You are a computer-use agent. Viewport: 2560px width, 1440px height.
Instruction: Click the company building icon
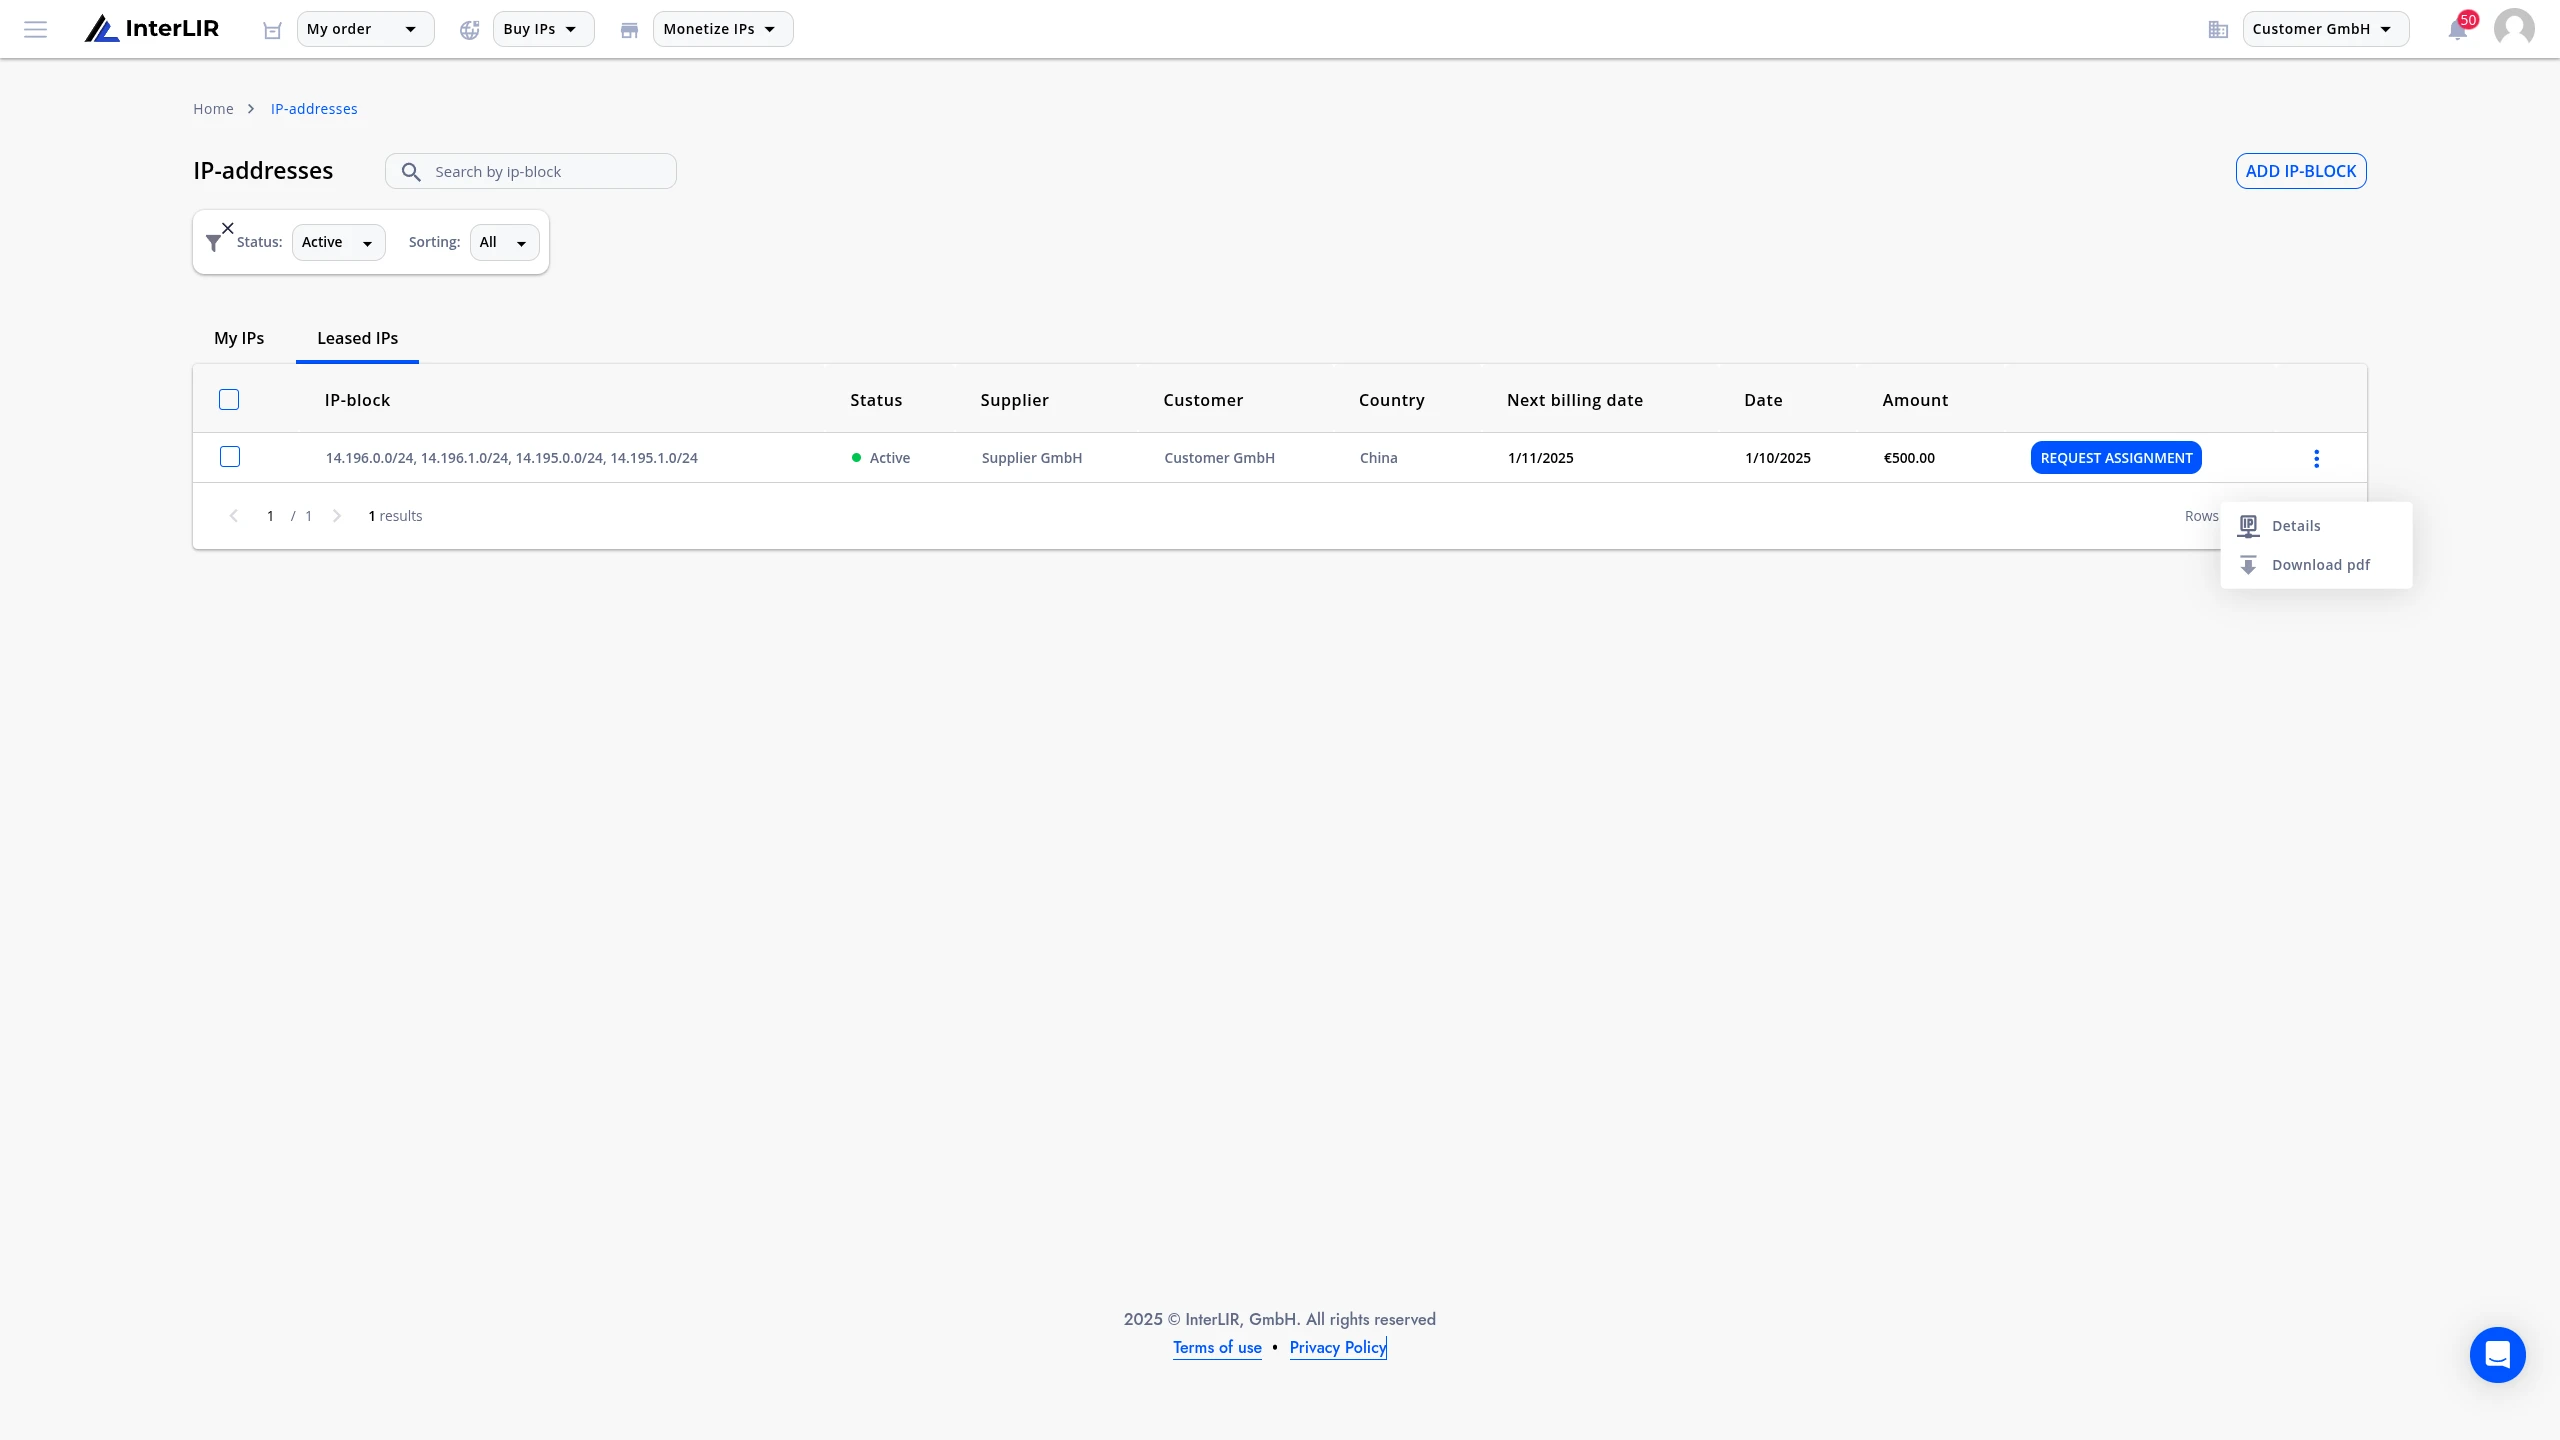coord(2218,30)
